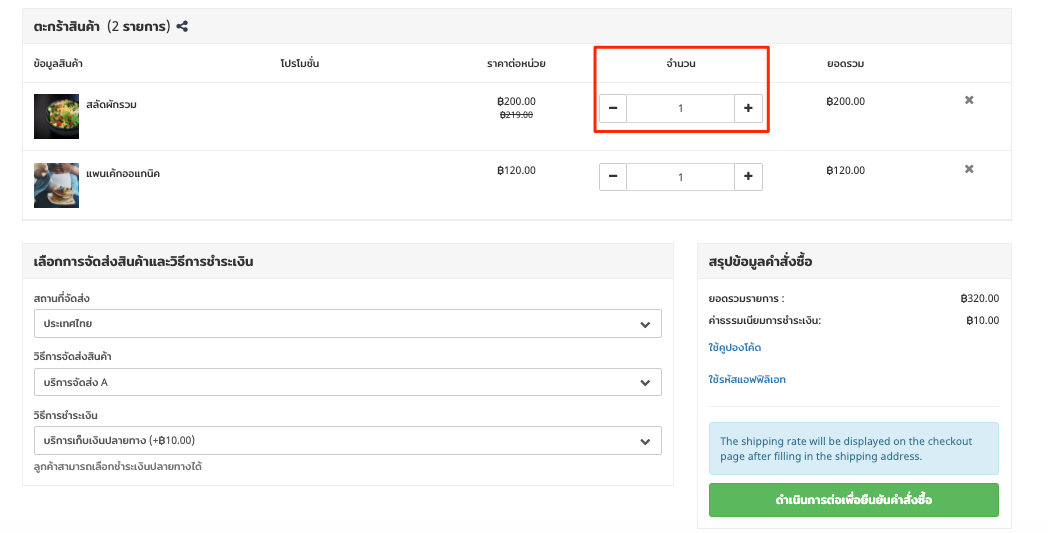The image size is (1048, 533).
Task: Increase quantity of แพนเค้กออแกนิค with plus button
Action: 748,177
